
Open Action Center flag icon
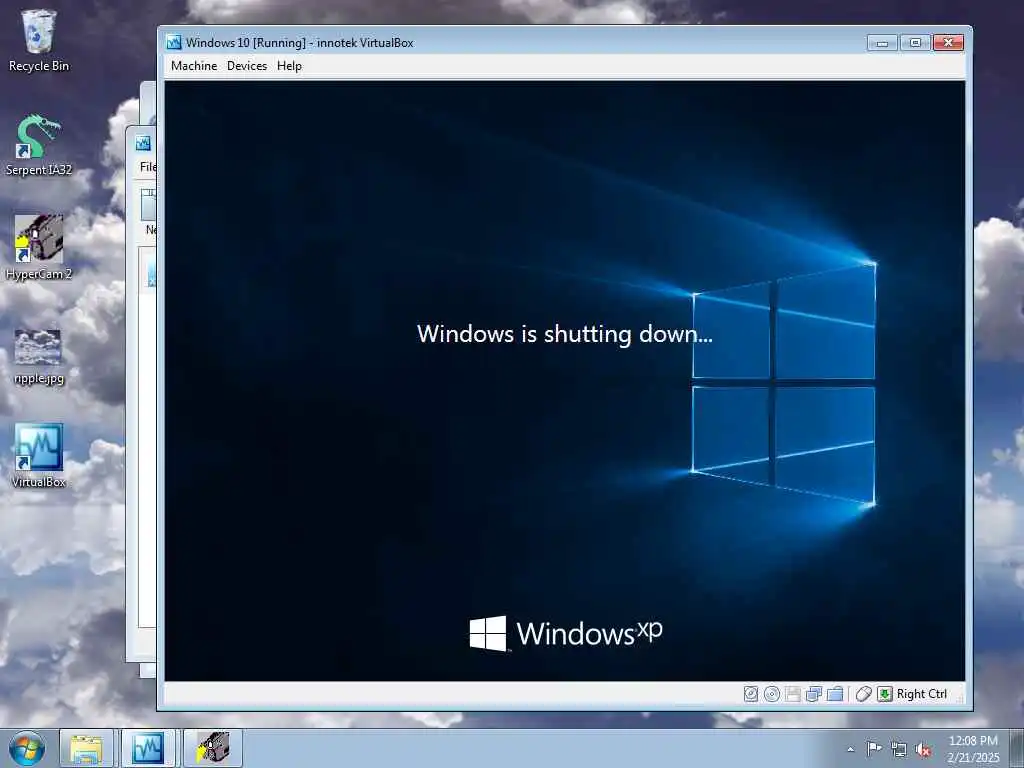click(873, 748)
